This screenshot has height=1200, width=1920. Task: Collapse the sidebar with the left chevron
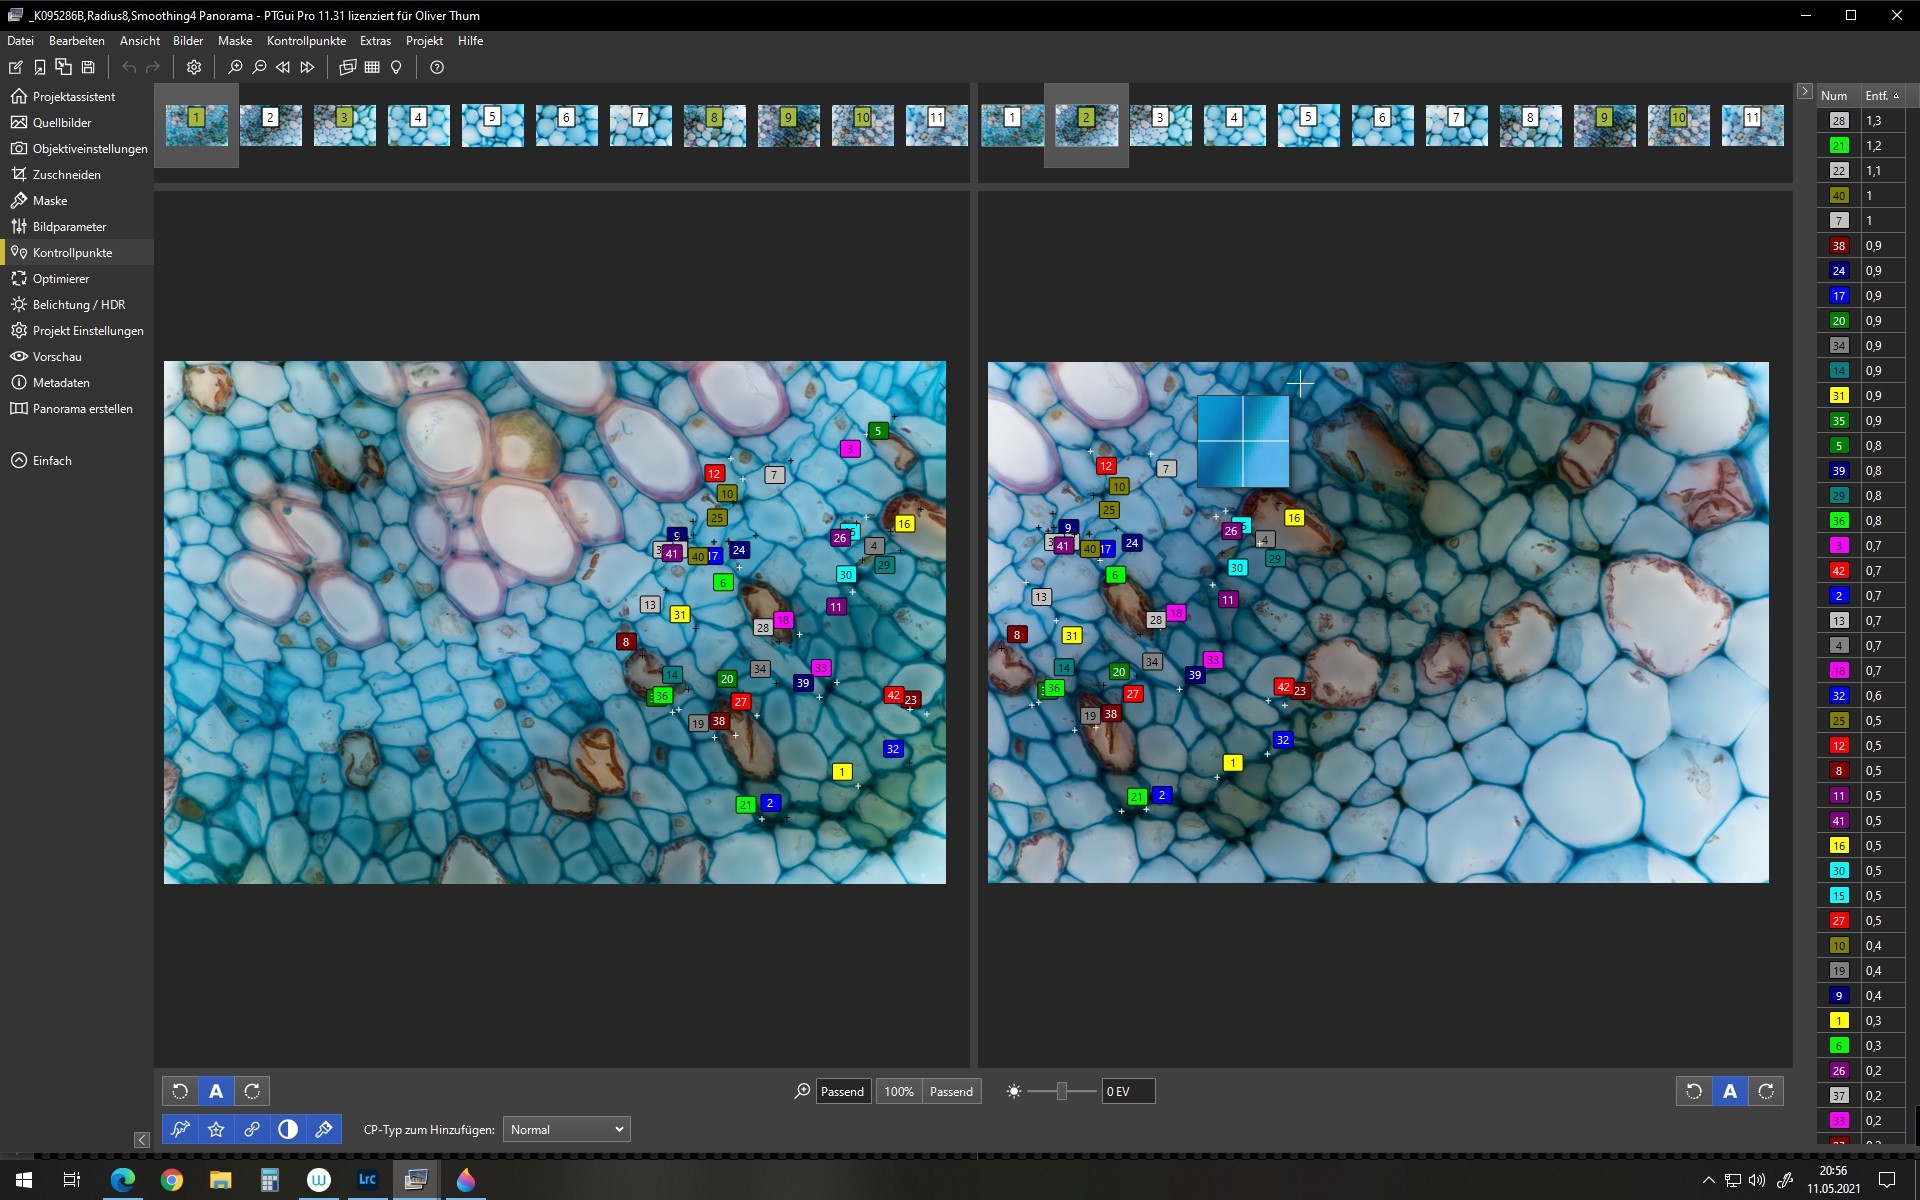pos(142,1140)
